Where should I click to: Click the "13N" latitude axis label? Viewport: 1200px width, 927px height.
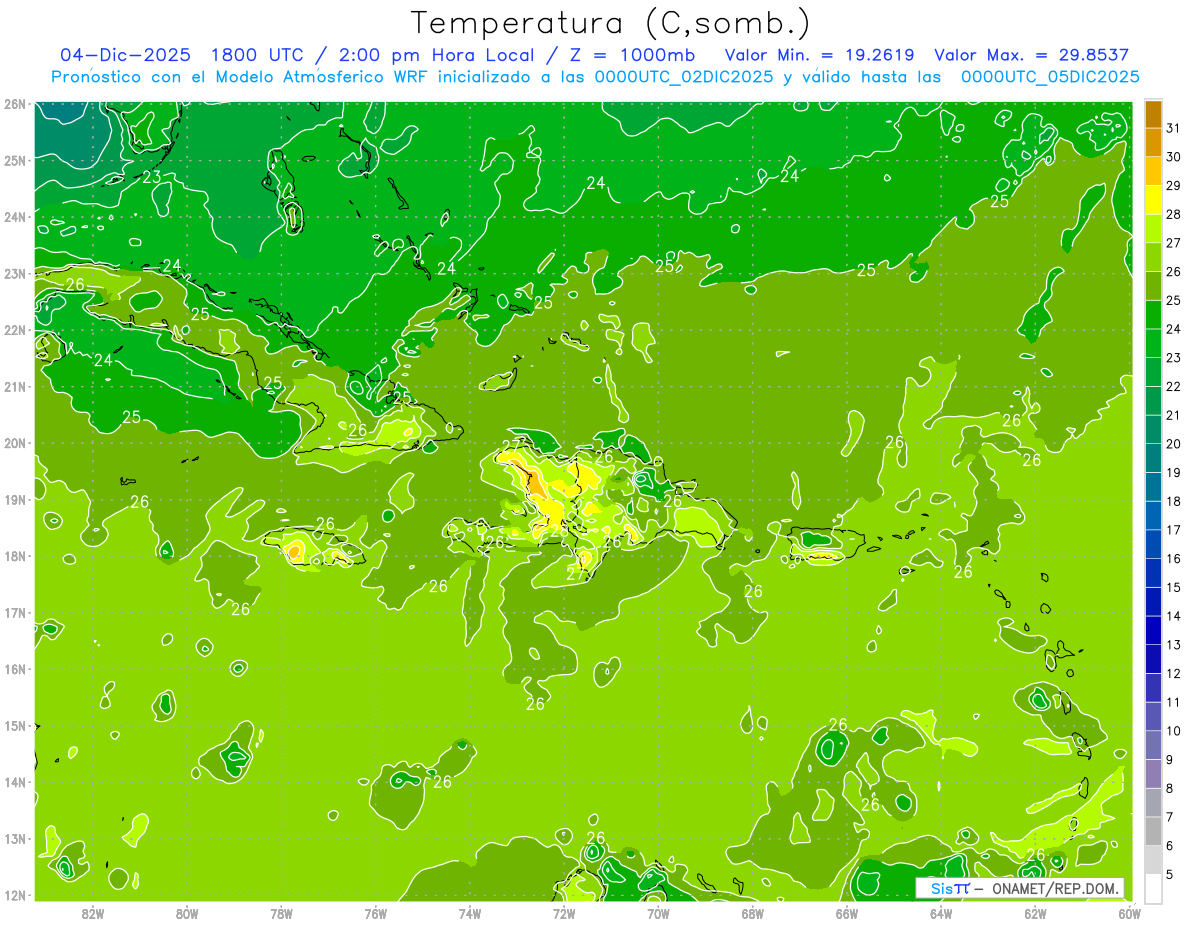pos(14,838)
